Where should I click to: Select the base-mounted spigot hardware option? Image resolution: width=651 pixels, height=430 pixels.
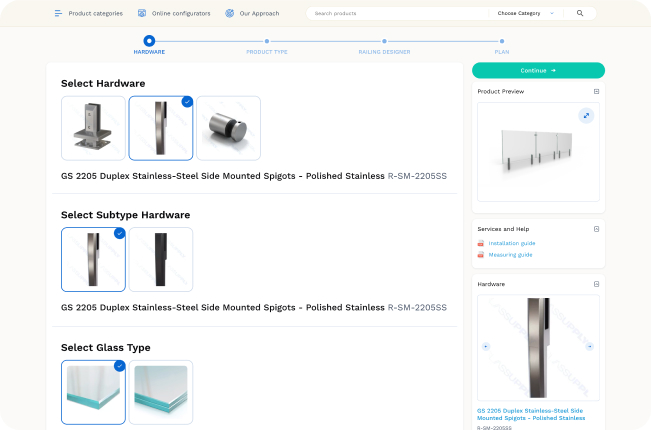(x=93, y=128)
